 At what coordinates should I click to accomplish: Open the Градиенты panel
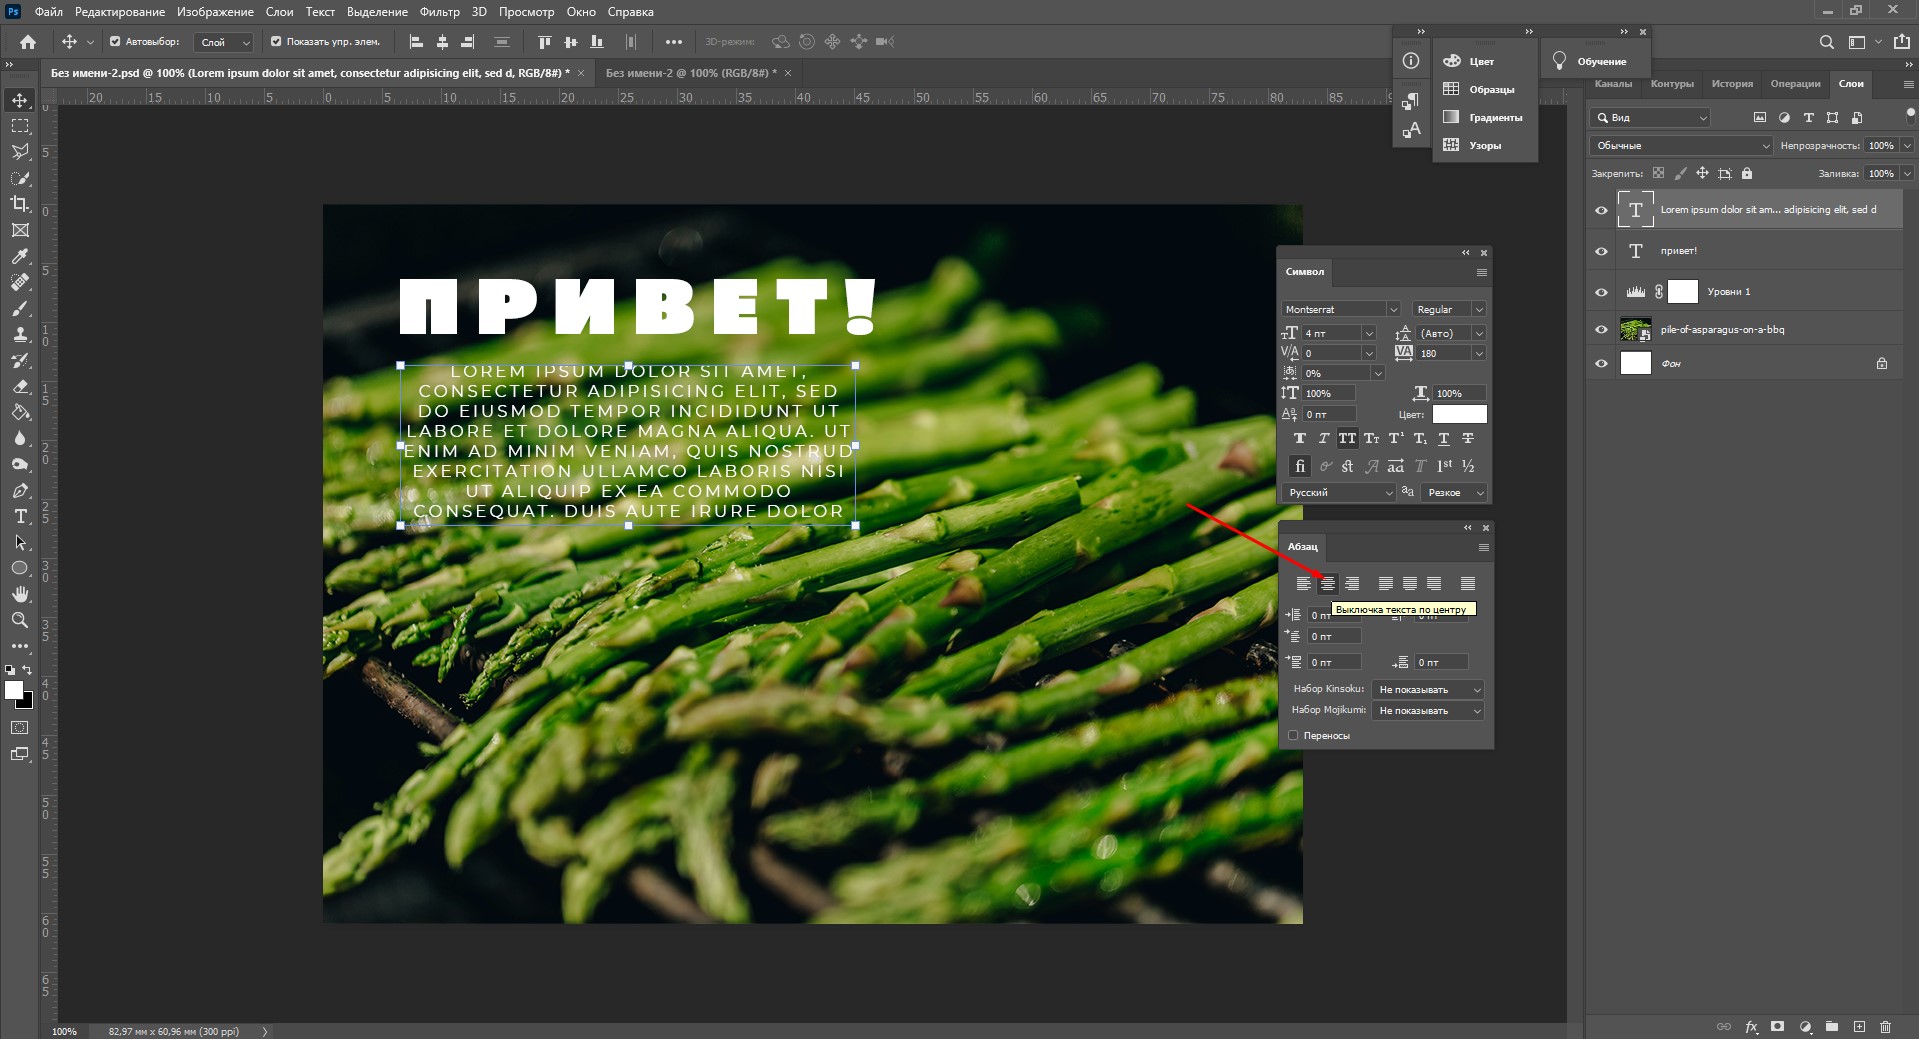point(1485,118)
